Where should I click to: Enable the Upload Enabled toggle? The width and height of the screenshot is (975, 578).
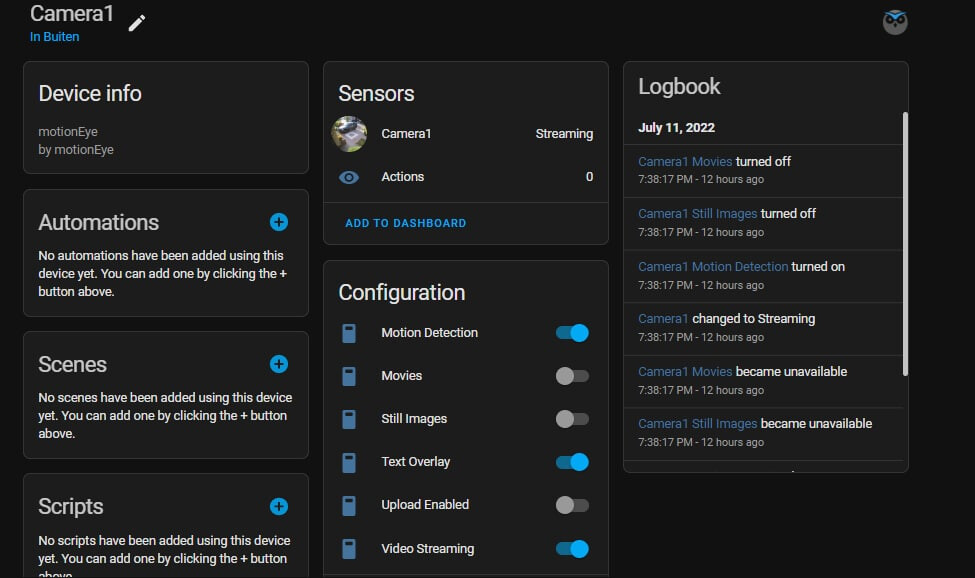coord(572,505)
